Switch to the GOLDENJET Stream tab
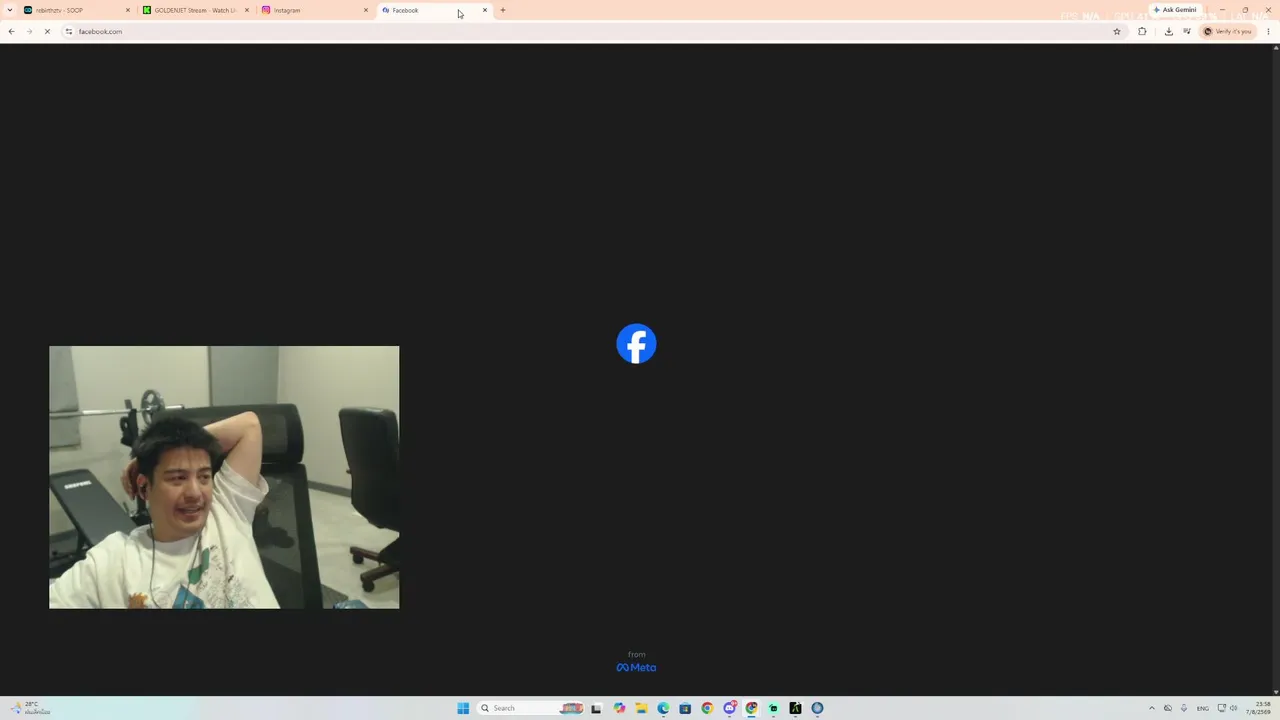The image size is (1280, 720). pyautogui.click(x=195, y=10)
